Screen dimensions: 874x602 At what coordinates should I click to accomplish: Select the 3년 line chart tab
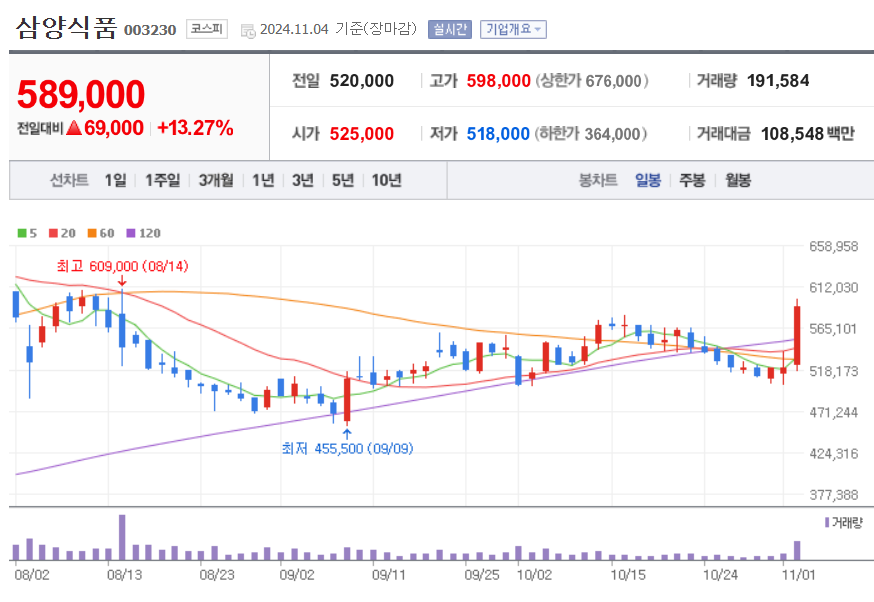[x=303, y=180]
